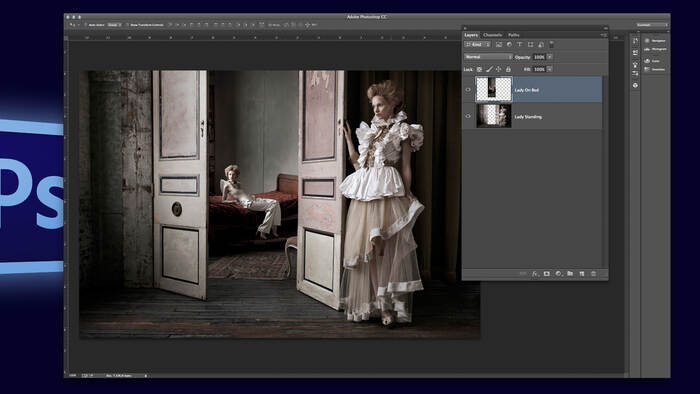The height and width of the screenshot is (394, 700).
Task: Filter layers by pixel layers icon
Action: click(x=499, y=45)
